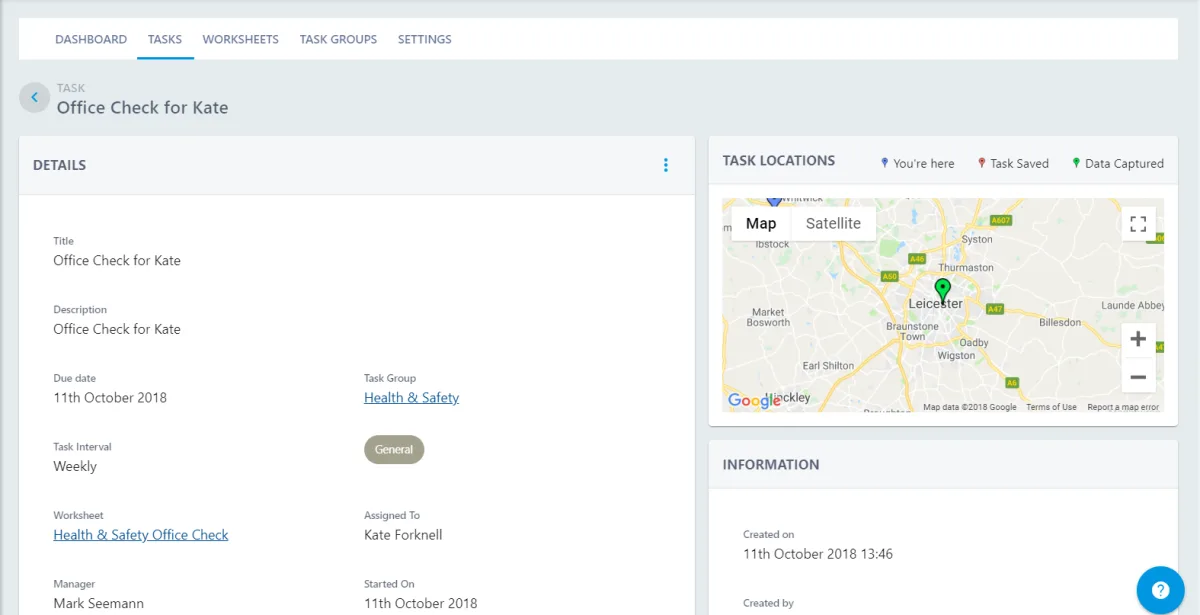Click Report a map error link
This screenshot has height=615, width=1200.
coord(1123,407)
